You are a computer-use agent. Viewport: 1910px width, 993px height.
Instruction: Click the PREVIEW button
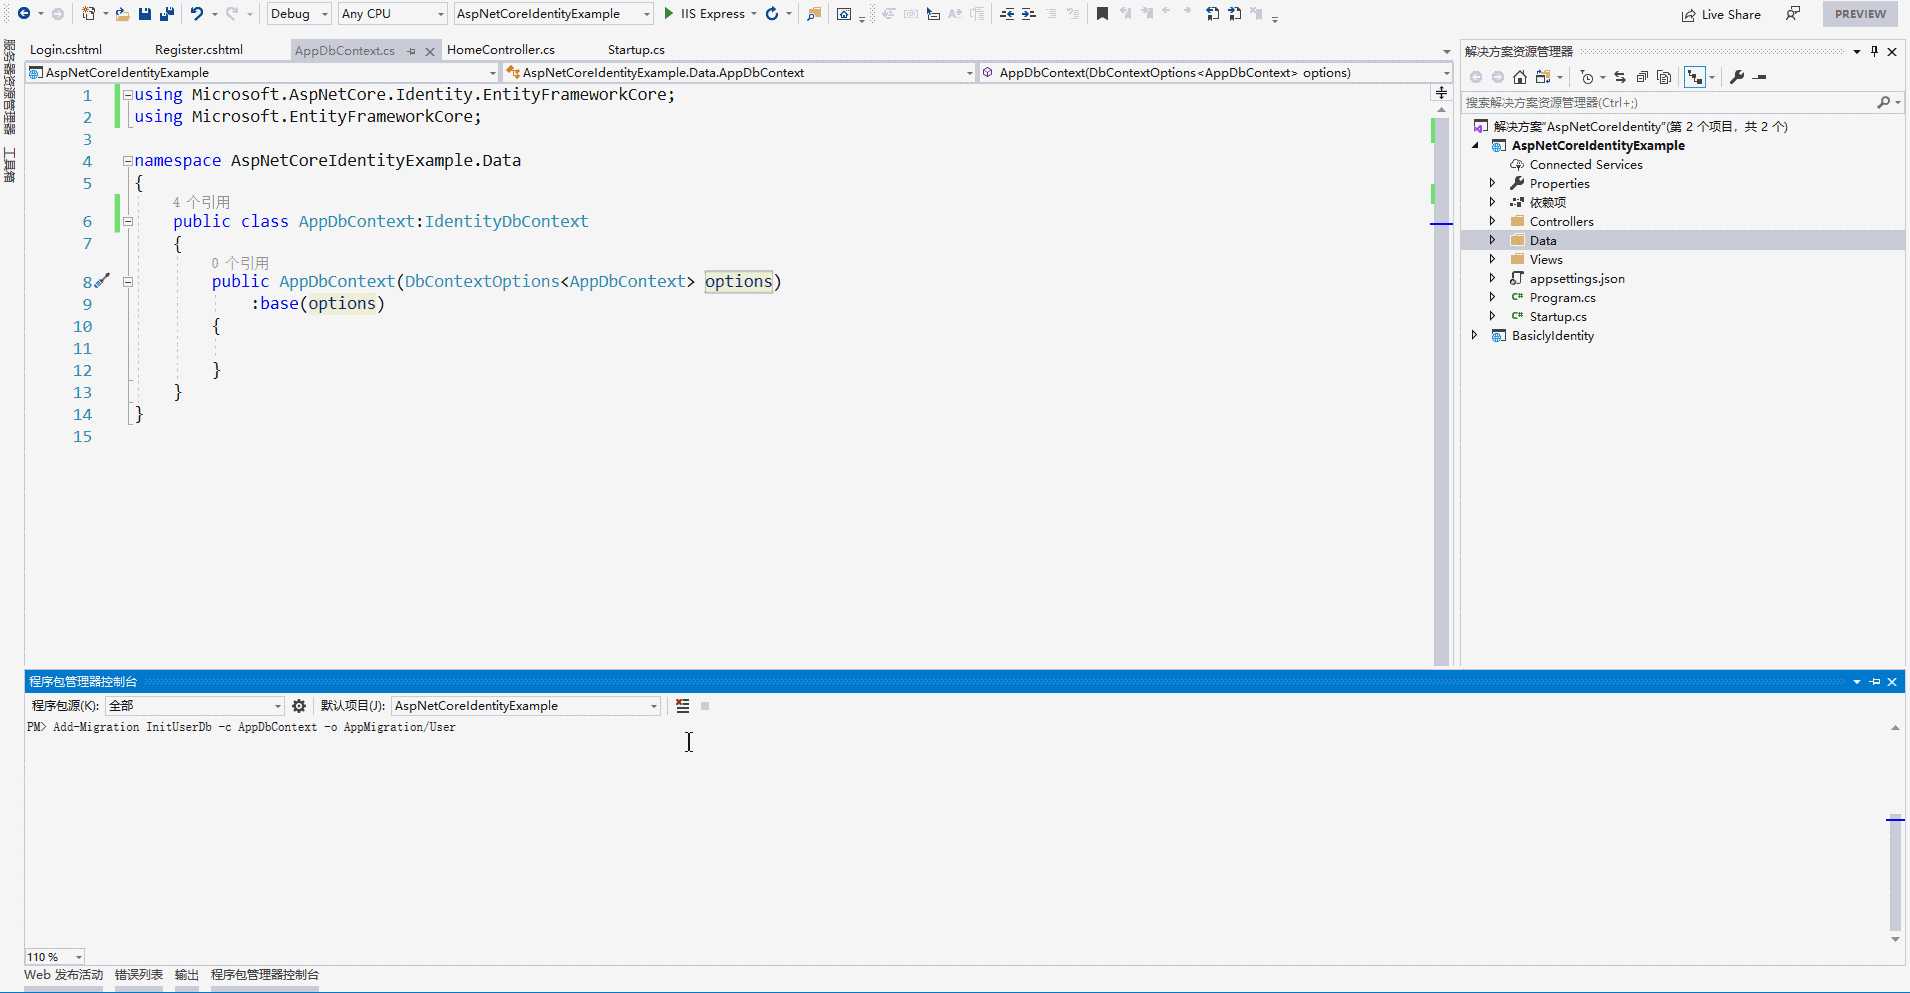[1860, 14]
